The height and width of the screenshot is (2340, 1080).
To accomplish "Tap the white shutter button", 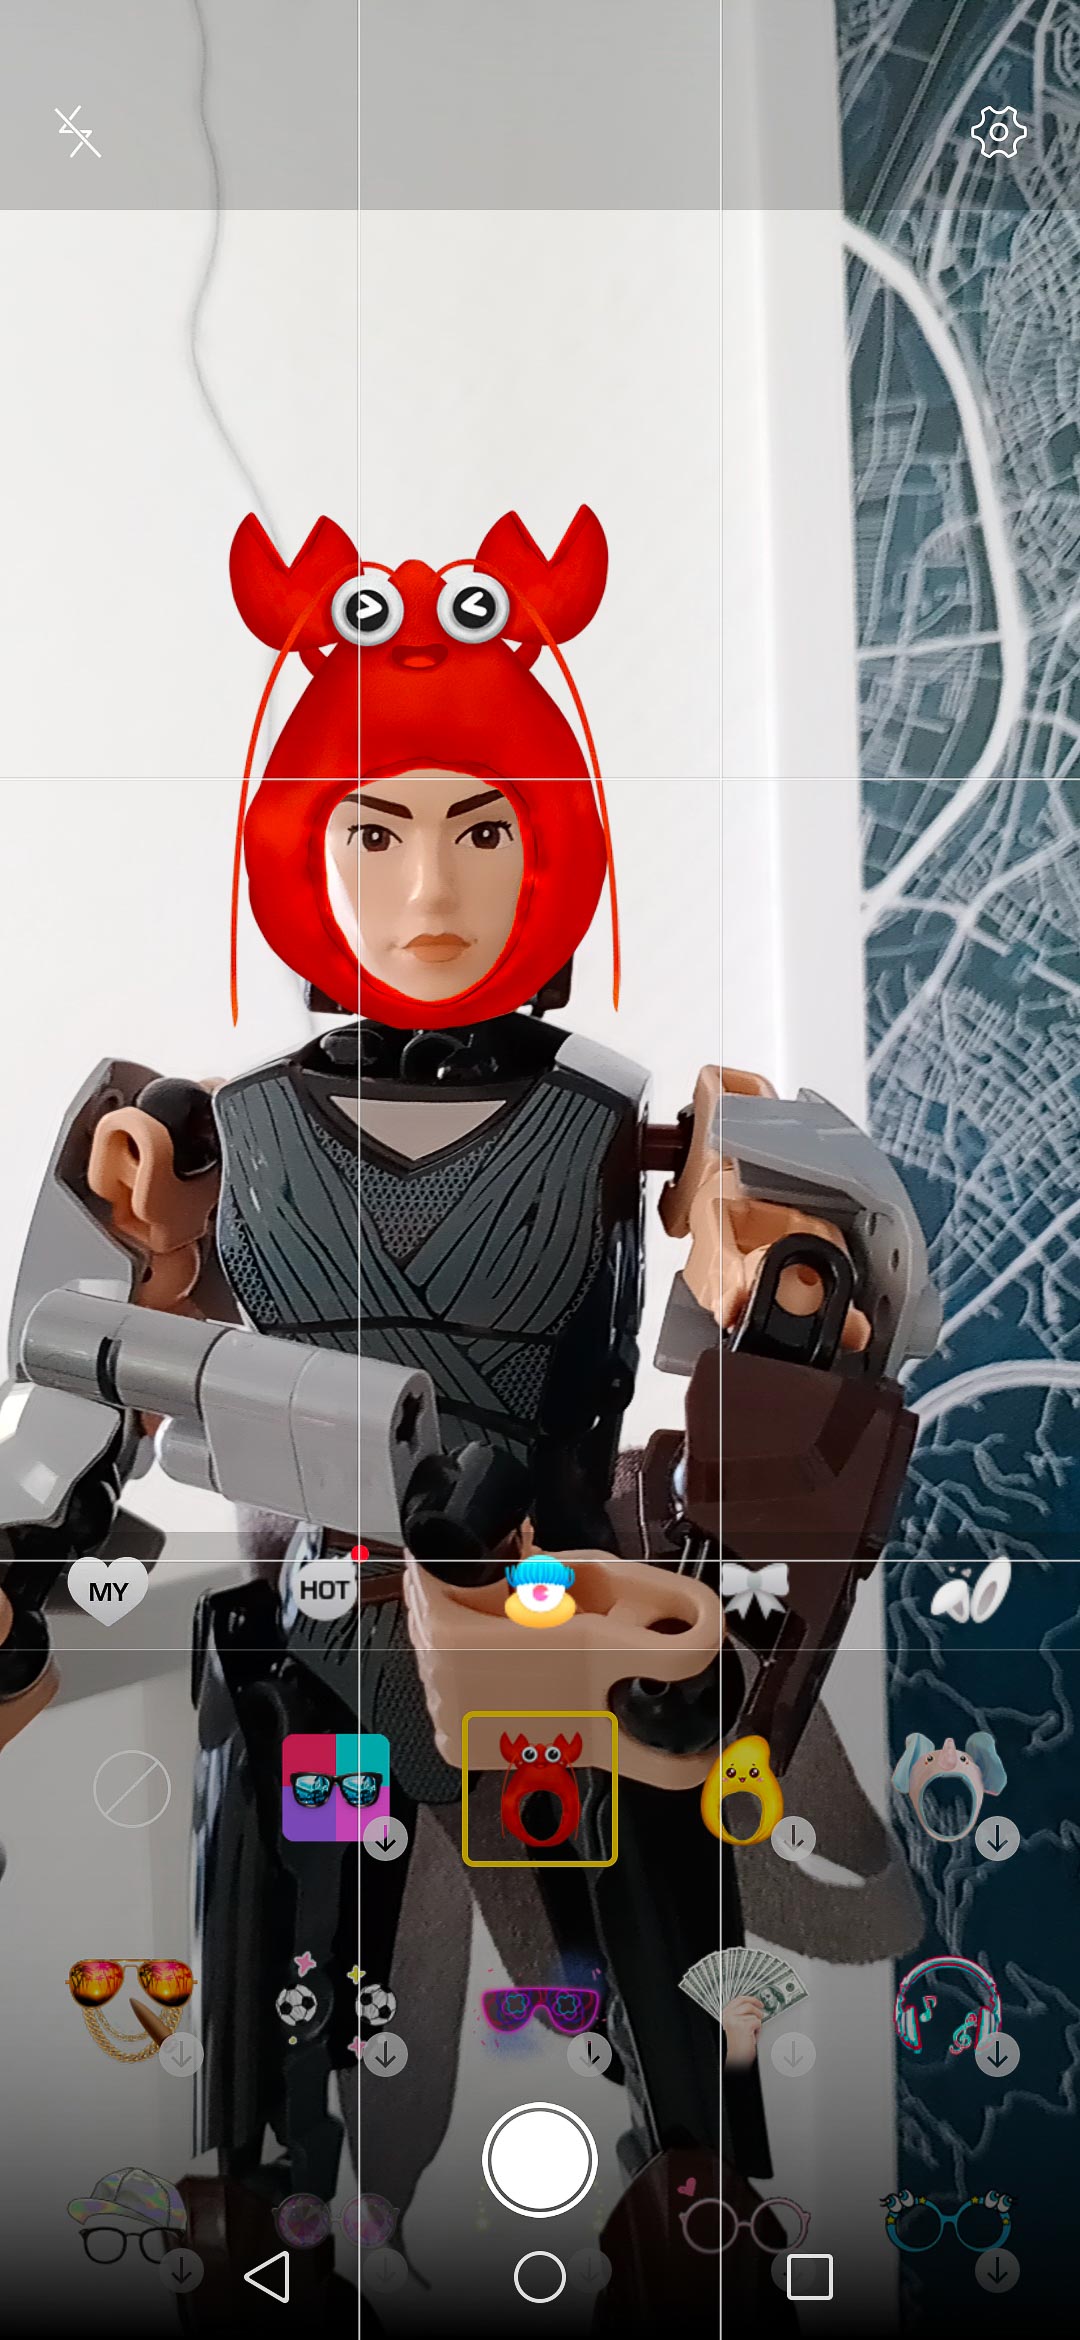I will coord(540,2160).
